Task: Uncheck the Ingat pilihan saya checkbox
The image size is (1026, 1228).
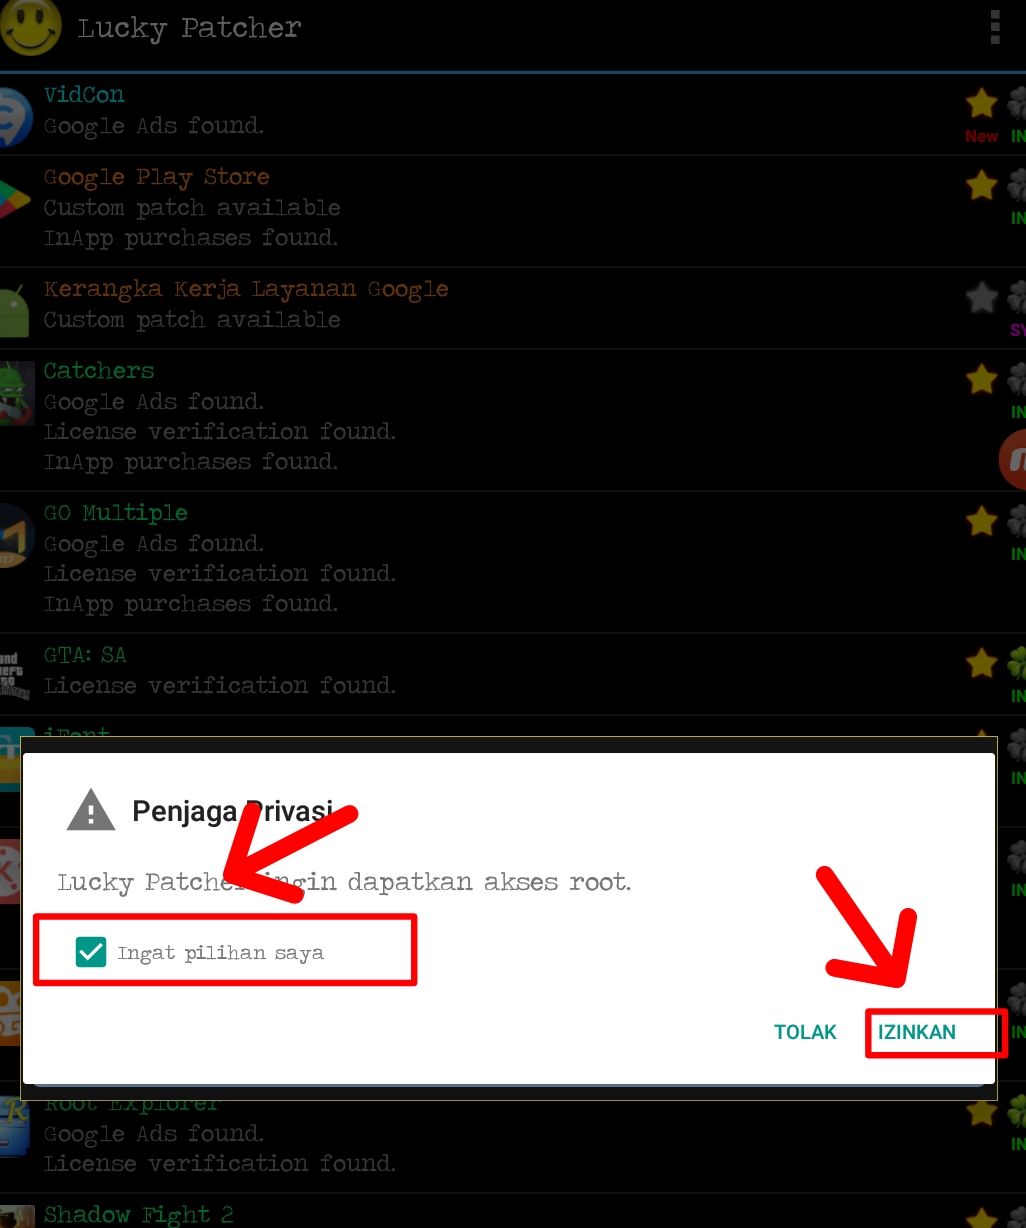Action: pyautogui.click(x=91, y=952)
